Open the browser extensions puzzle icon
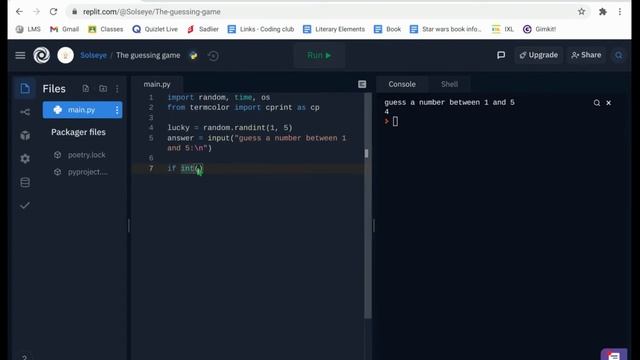 [603, 12]
